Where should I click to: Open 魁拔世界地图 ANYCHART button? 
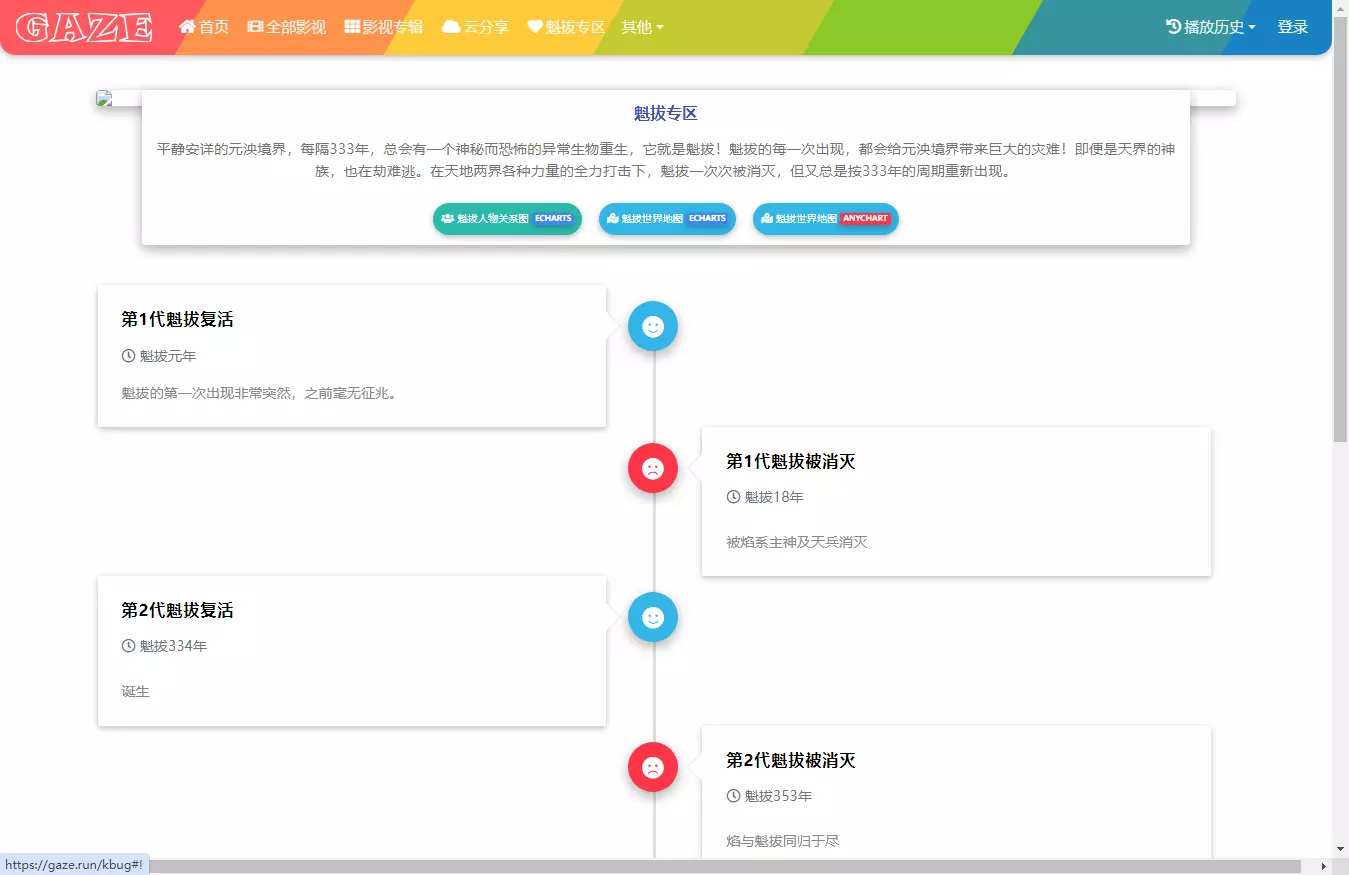click(825, 219)
